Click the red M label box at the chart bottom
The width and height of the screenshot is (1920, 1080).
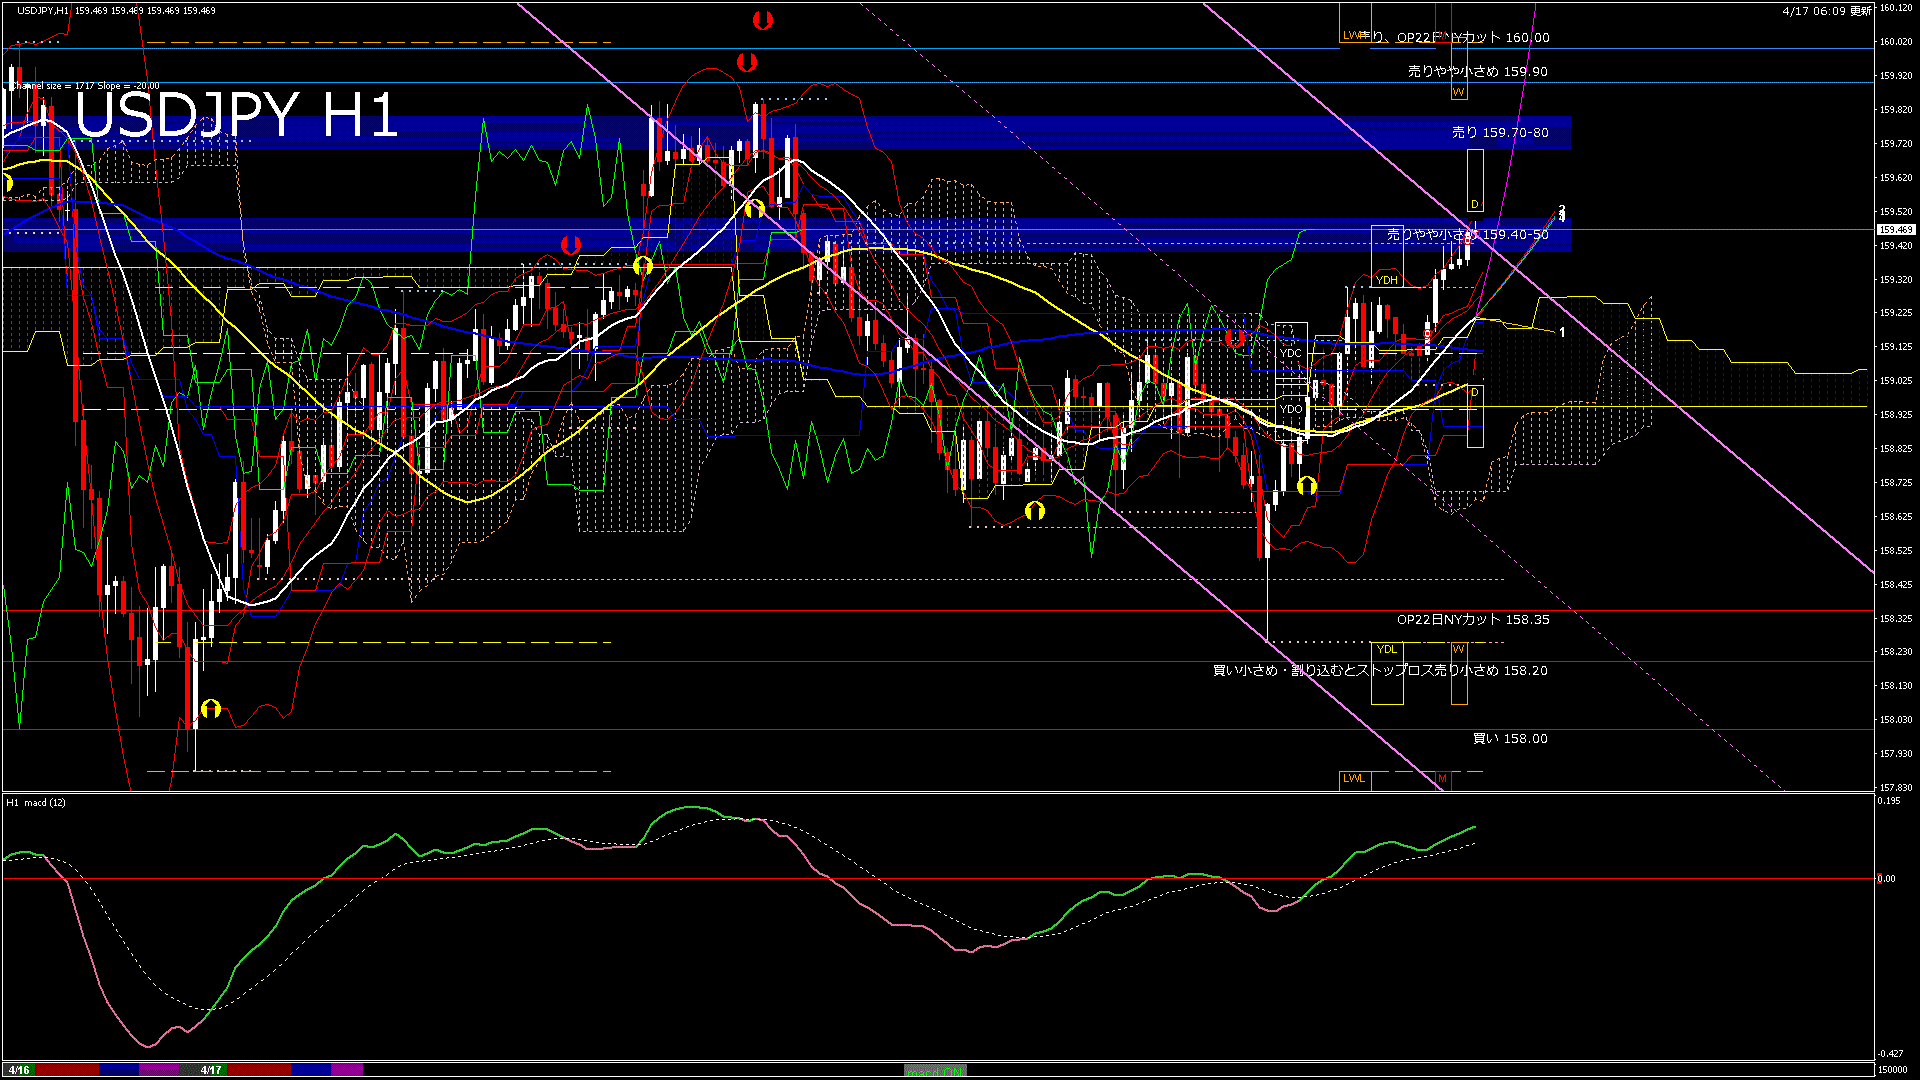pos(1442,778)
